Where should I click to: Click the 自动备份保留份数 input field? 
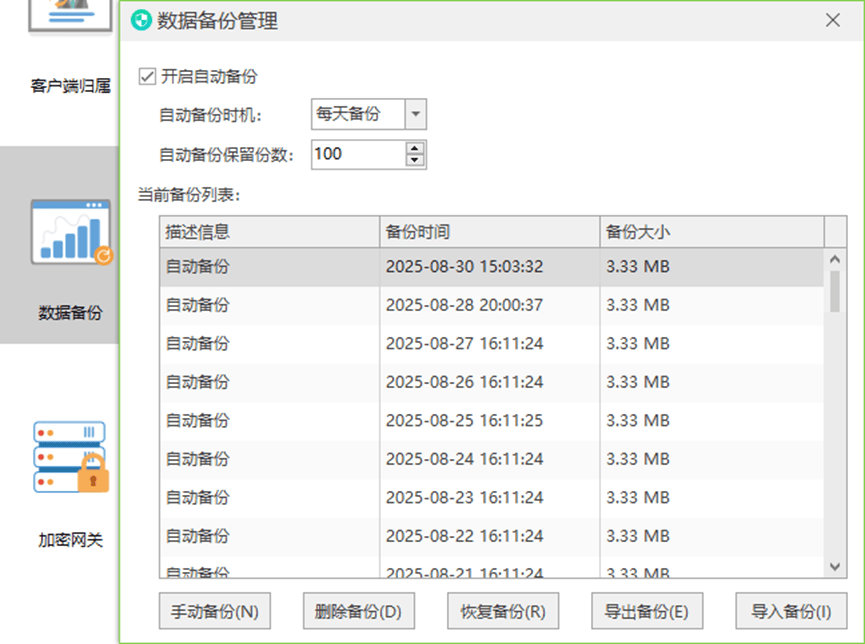[357, 154]
